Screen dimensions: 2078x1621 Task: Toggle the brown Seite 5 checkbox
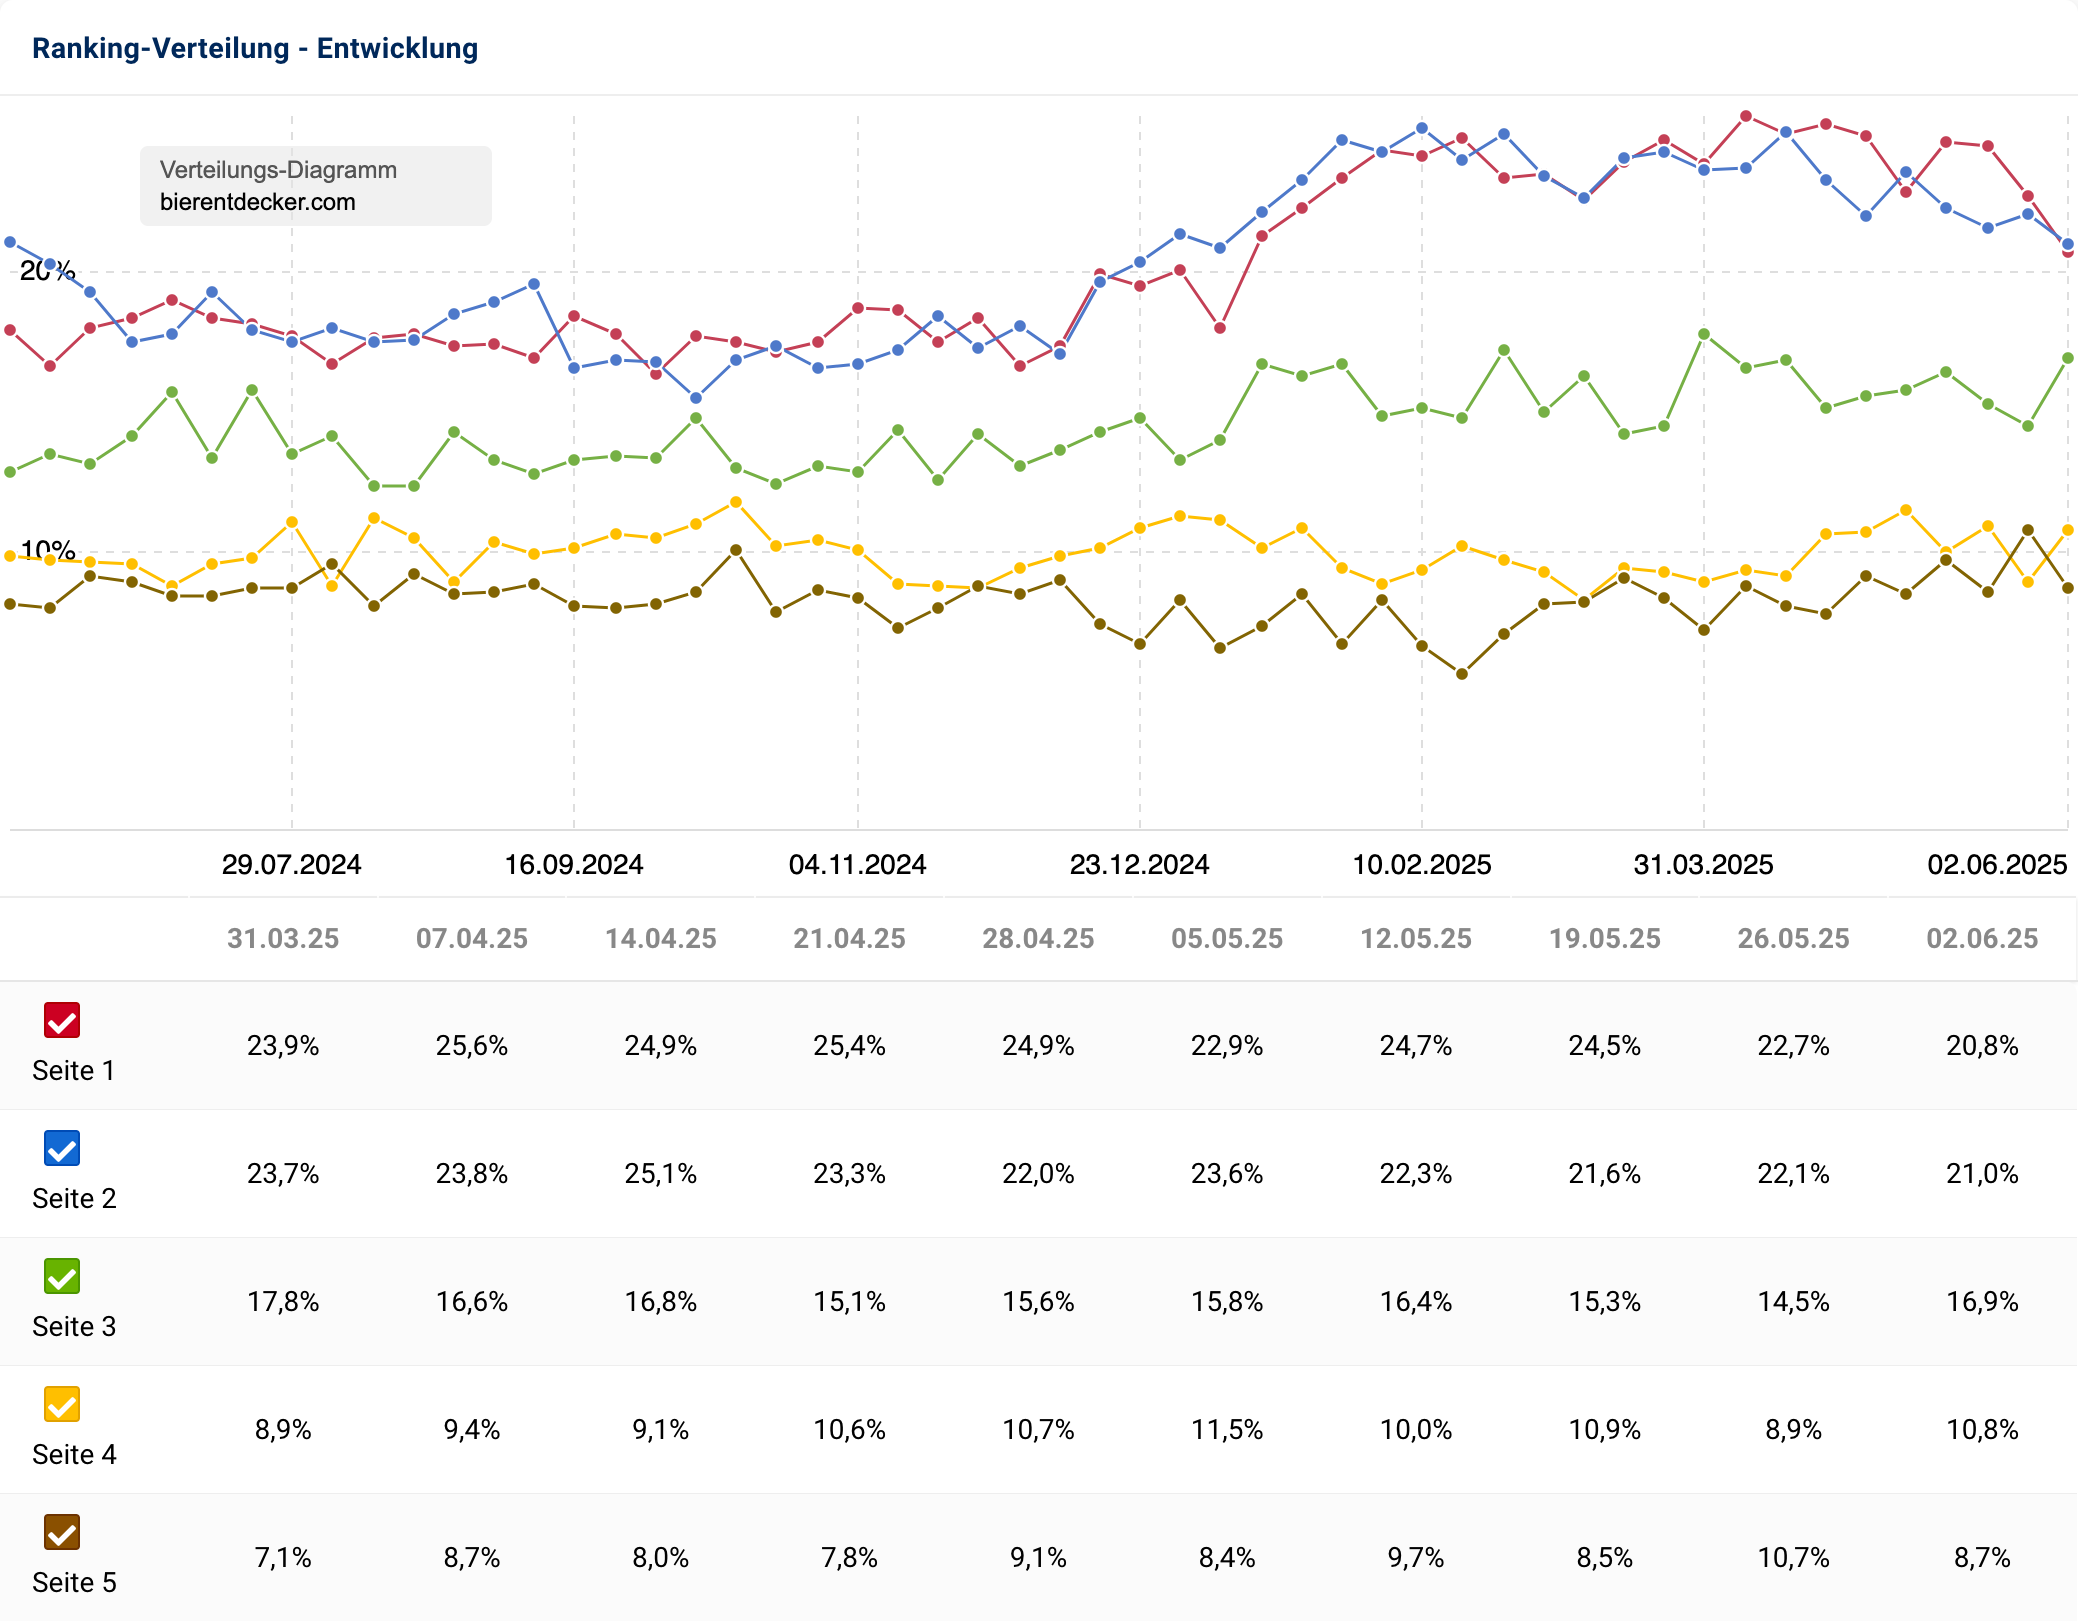(x=62, y=1532)
